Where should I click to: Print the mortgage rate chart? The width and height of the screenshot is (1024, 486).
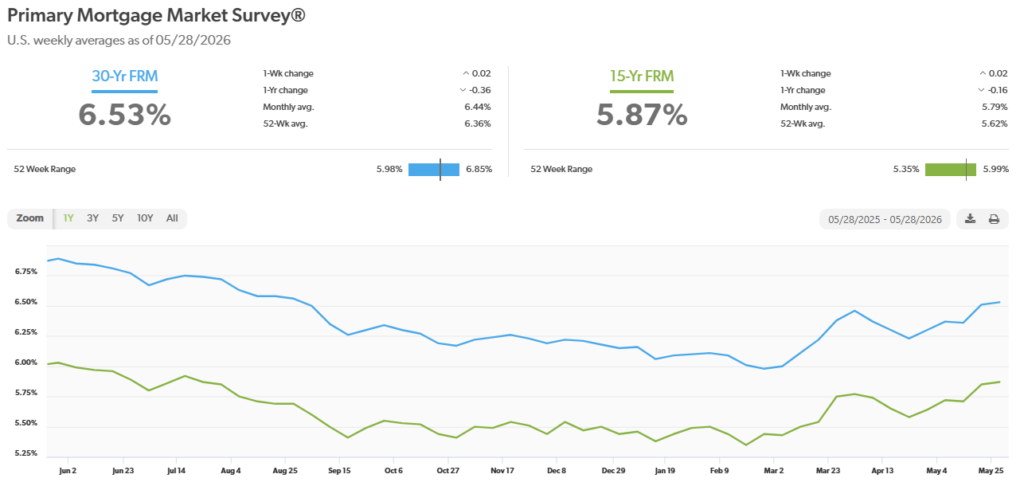994,219
